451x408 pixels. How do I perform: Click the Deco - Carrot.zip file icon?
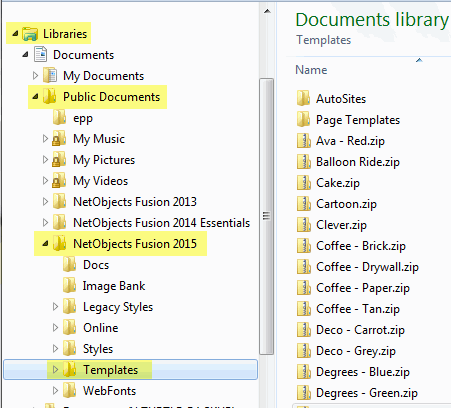tap(304, 330)
